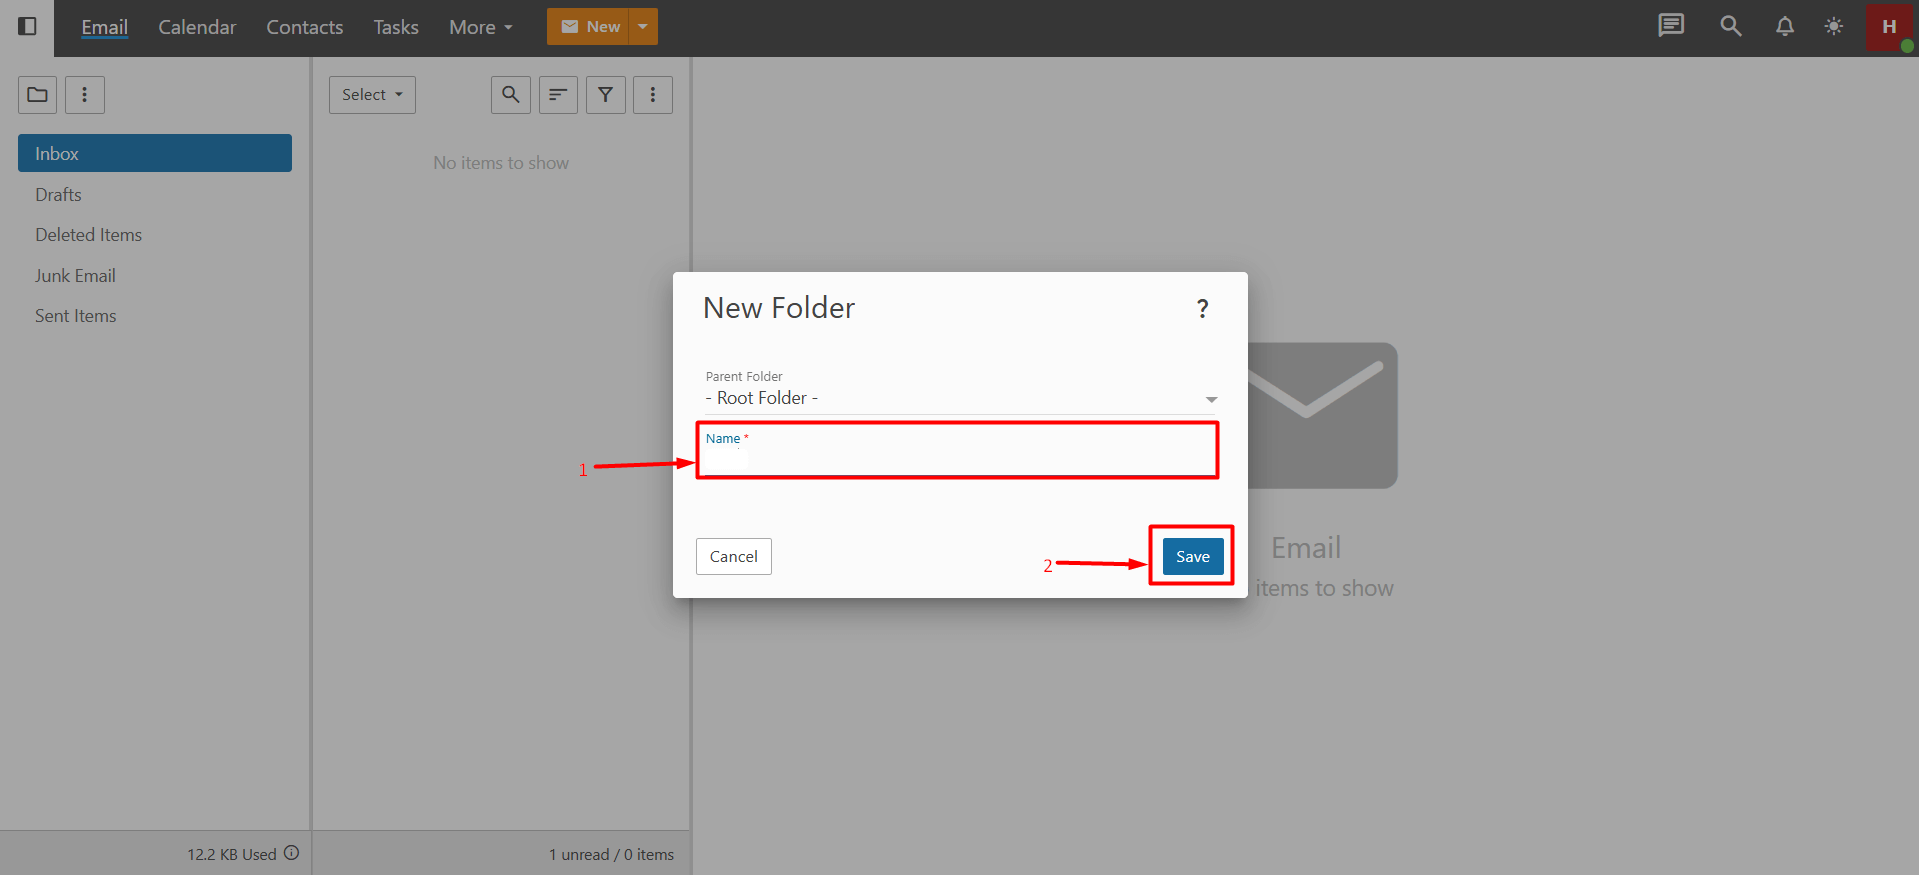Click the filter funnel icon
This screenshot has width=1919, height=875.
coord(605,95)
